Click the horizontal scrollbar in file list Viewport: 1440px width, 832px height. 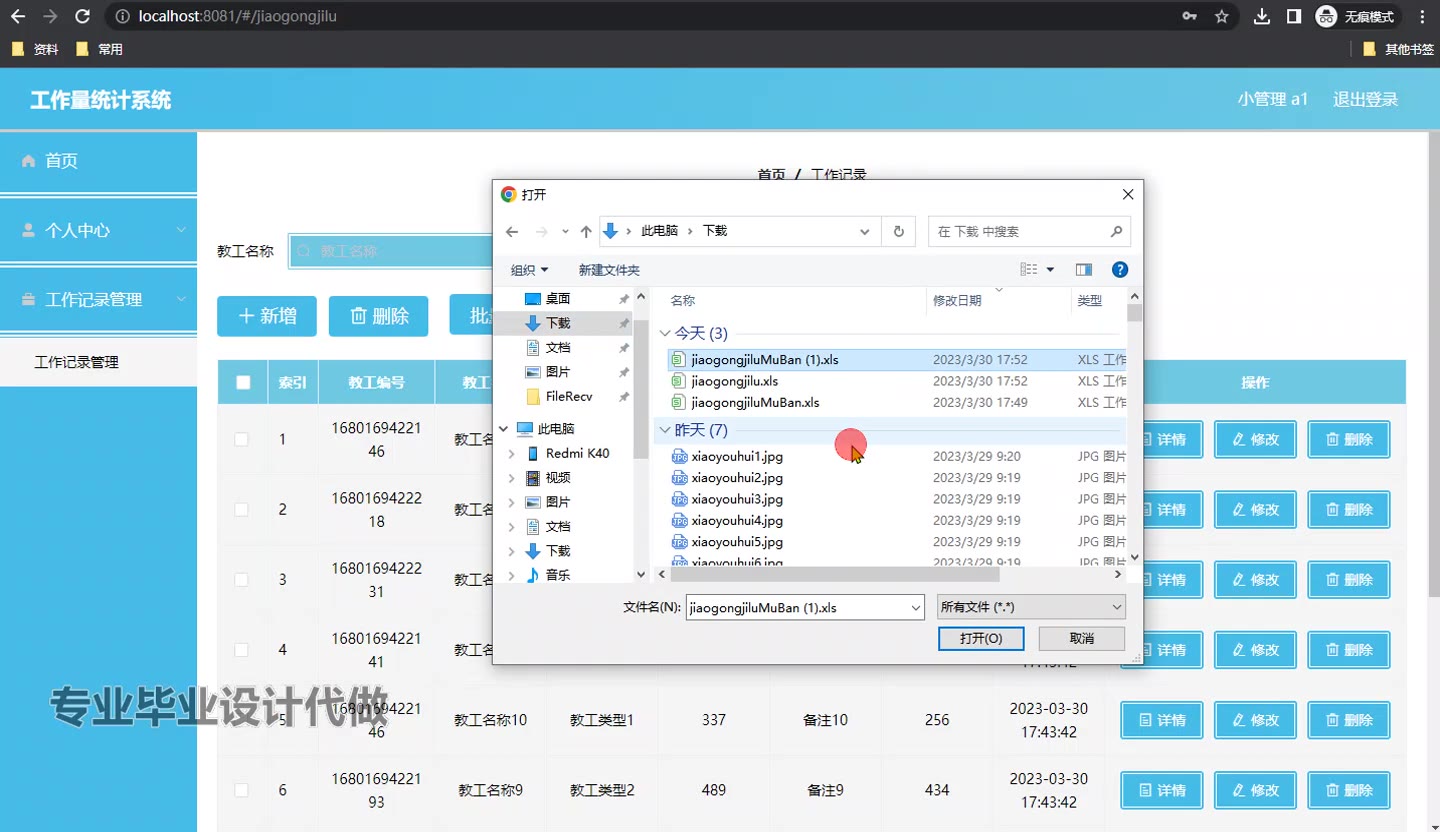pyautogui.click(x=834, y=575)
